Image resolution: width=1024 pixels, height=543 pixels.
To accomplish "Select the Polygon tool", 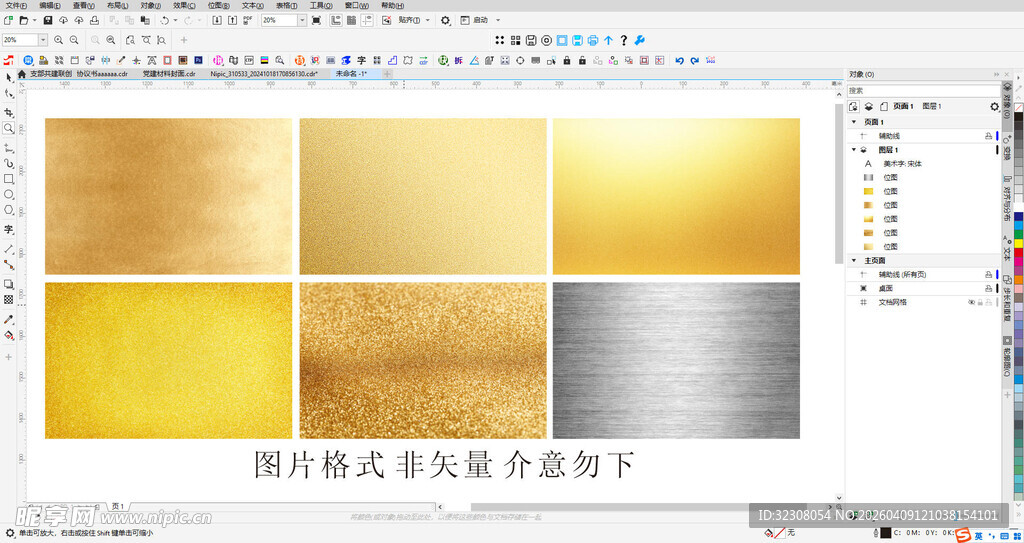I will tap(9, 210).
